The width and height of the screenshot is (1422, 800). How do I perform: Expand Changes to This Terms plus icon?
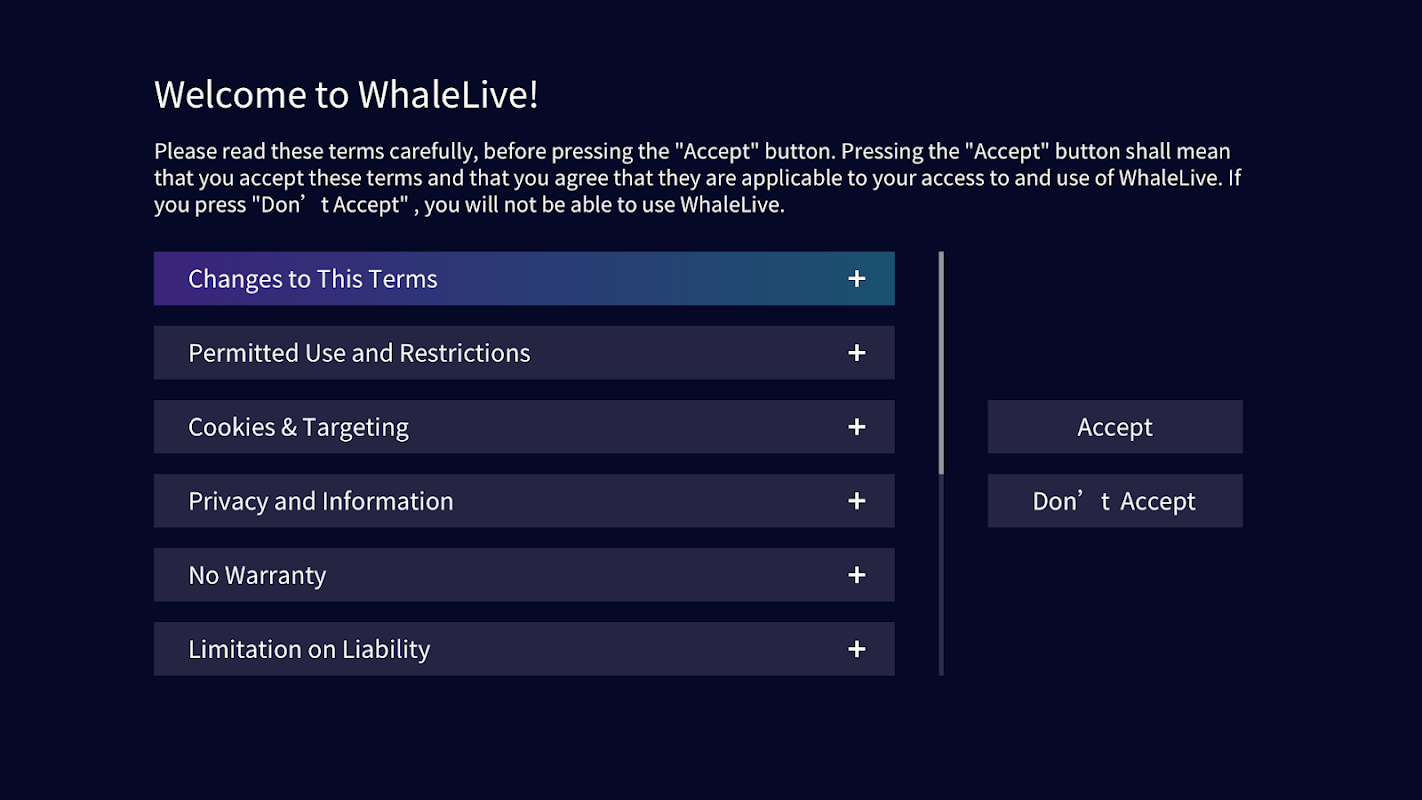(856, 279)
